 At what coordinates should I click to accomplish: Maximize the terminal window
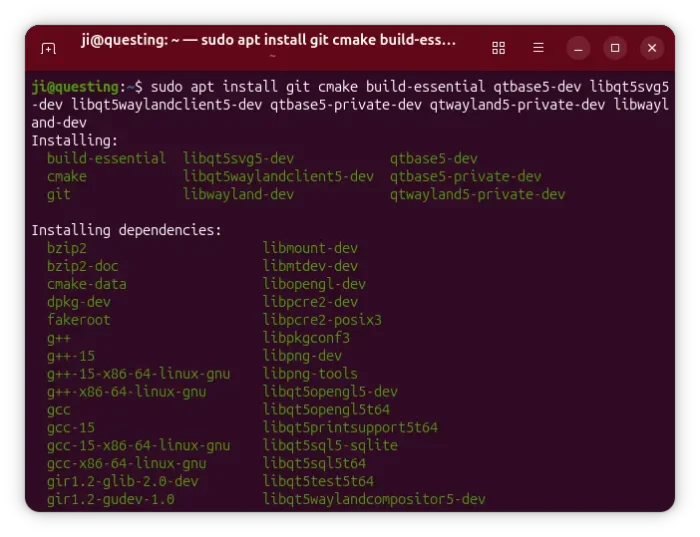[x=615, y=48]
